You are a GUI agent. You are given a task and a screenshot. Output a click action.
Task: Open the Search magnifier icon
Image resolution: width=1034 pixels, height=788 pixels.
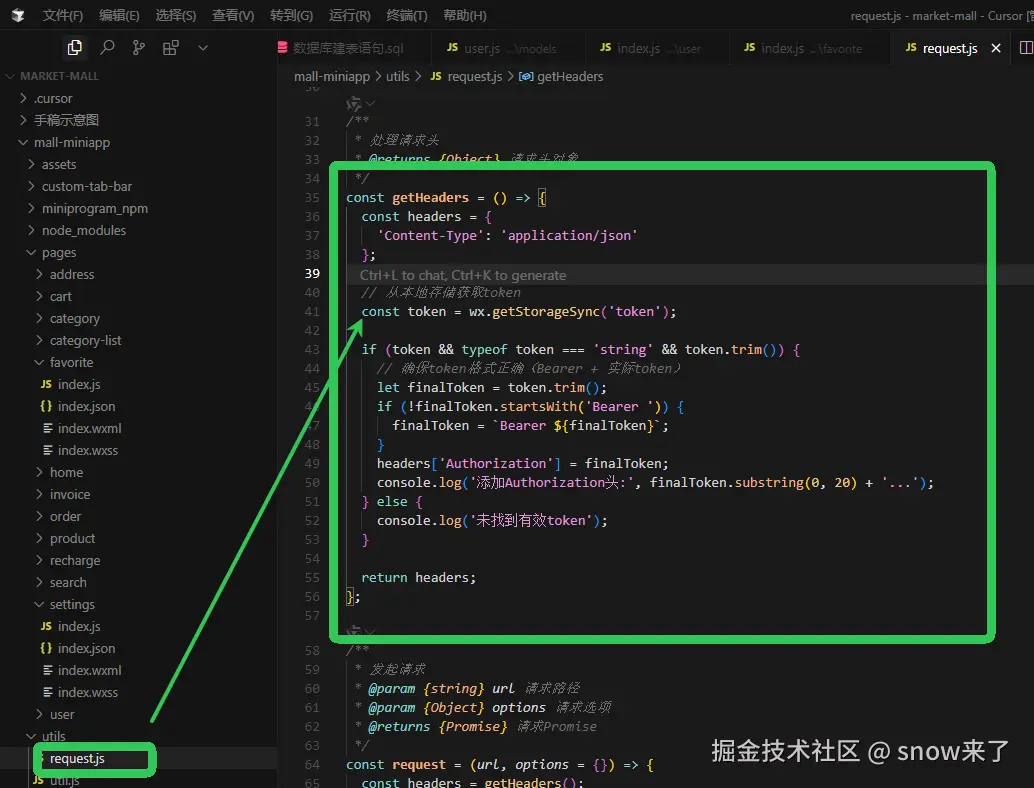[107, 47]
